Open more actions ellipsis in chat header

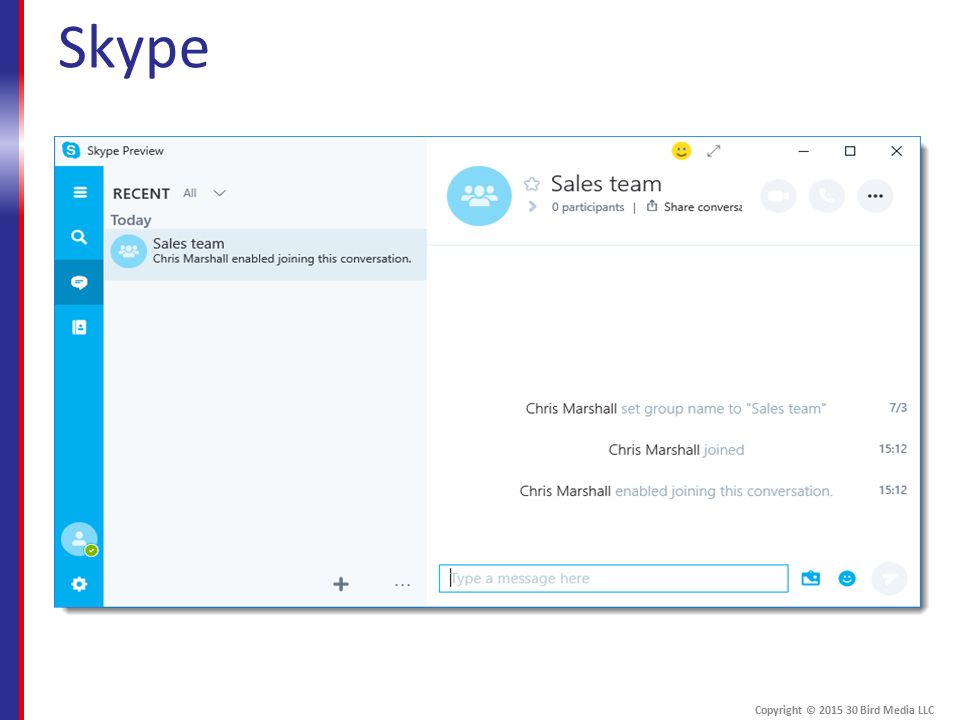(876, 196)
